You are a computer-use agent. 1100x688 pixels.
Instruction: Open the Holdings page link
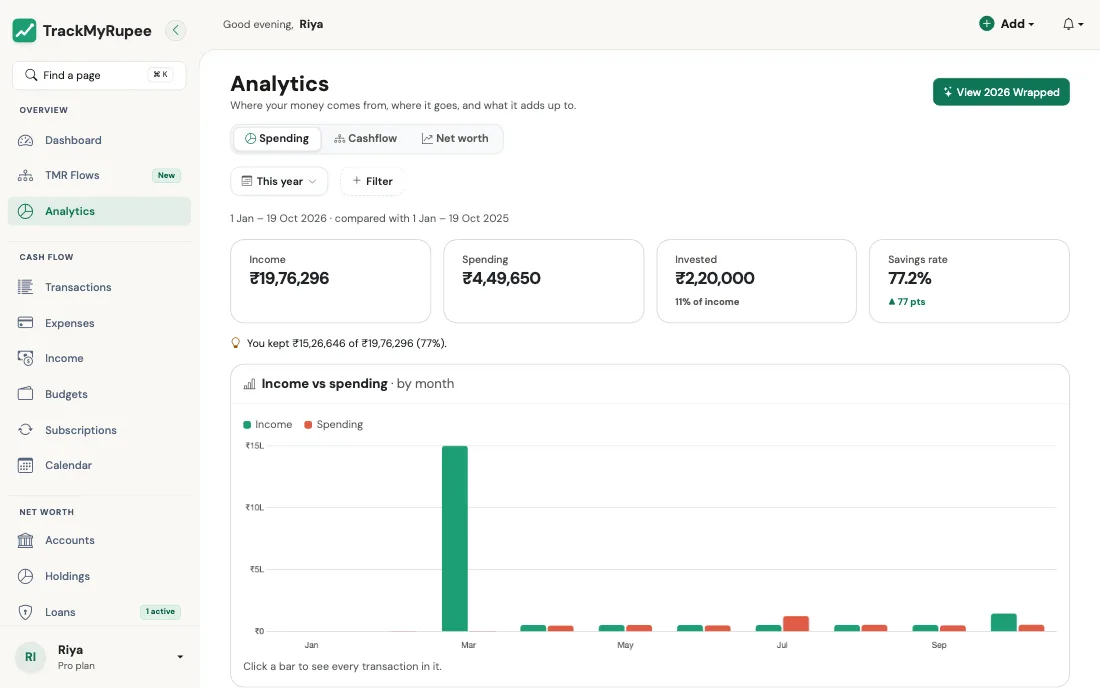(99, 576)
